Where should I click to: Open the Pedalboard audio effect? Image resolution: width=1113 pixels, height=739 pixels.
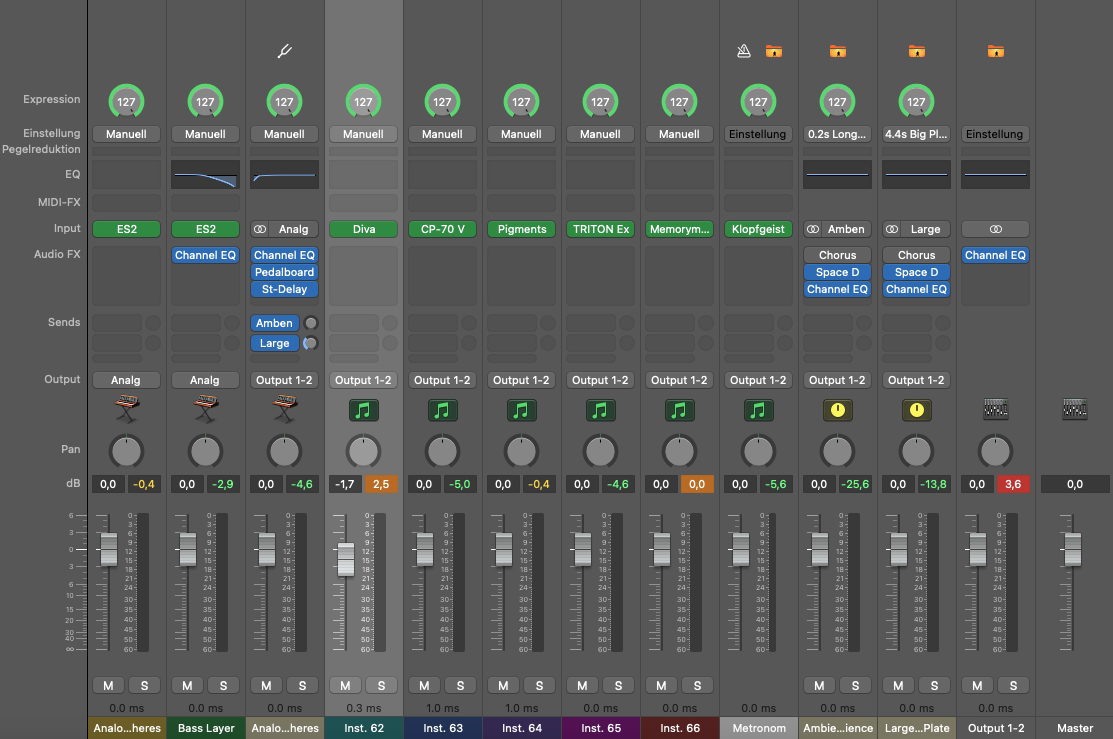click(x=285, y=272)
